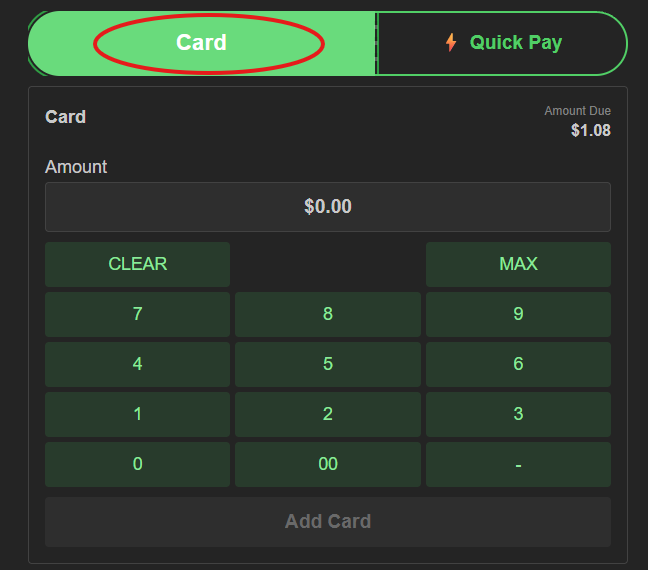Tap the double zero 00 key

pos(328,464)
